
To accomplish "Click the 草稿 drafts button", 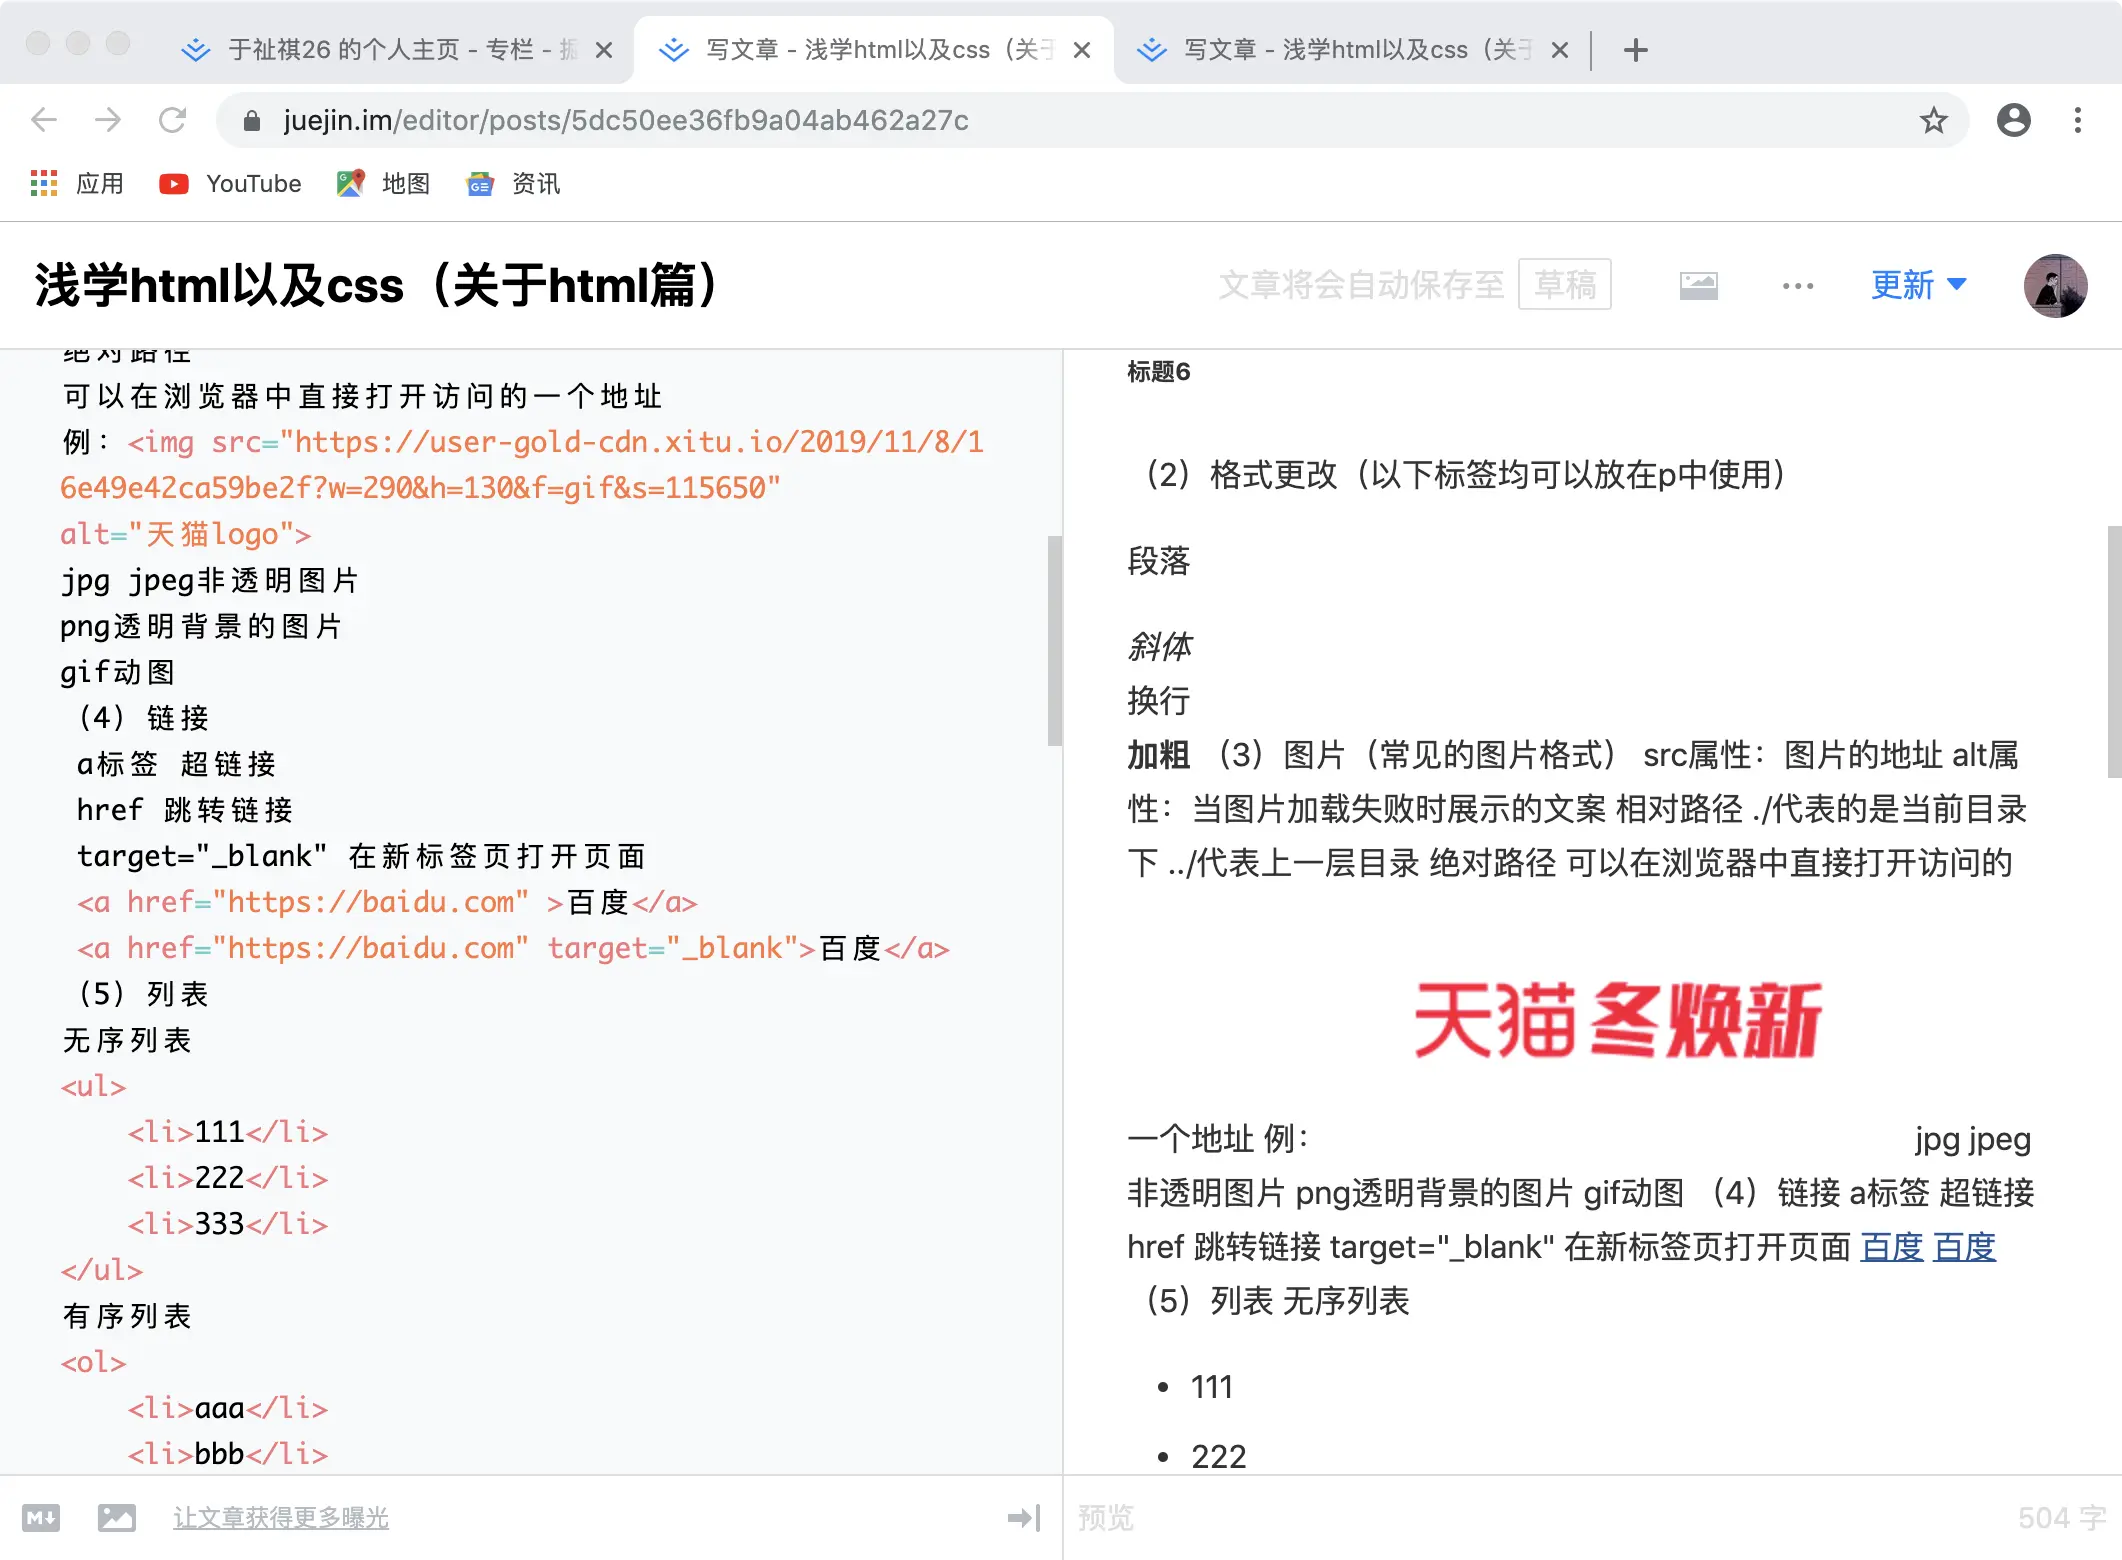I will (x=1564, y=286).
